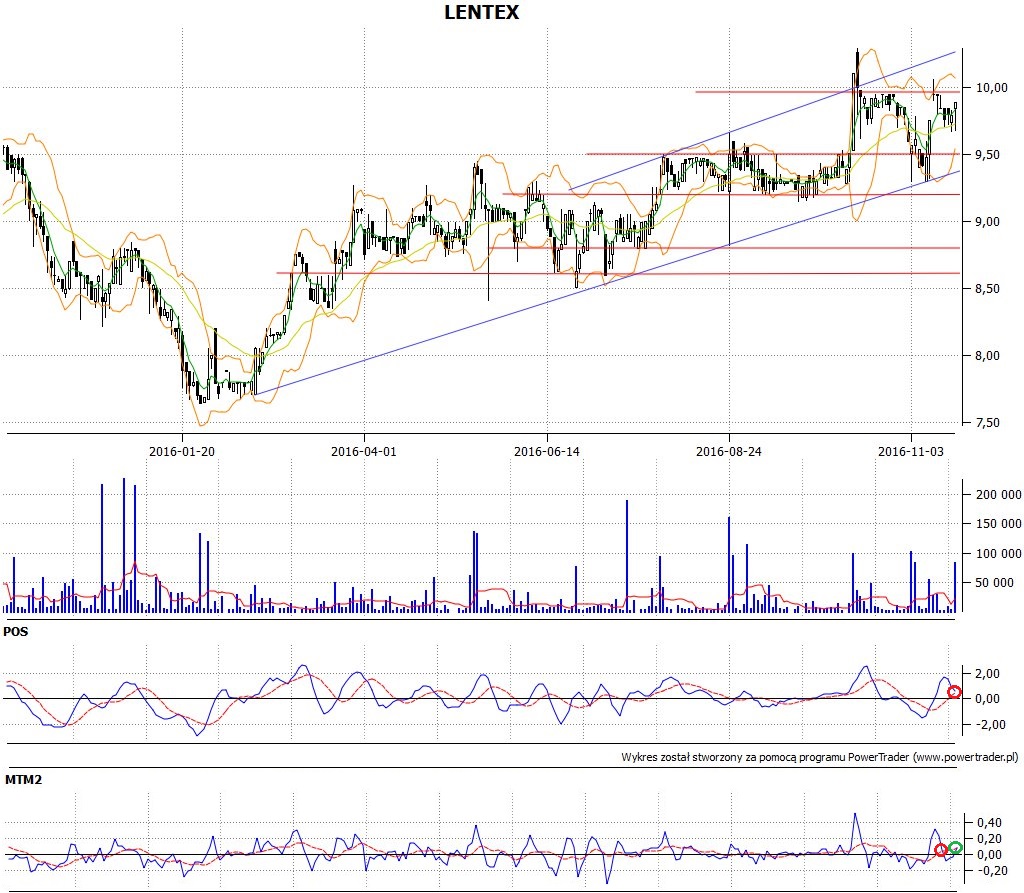Click the POS indicator label
This screenshot has height=893, width=1024.
pos(16,632)
